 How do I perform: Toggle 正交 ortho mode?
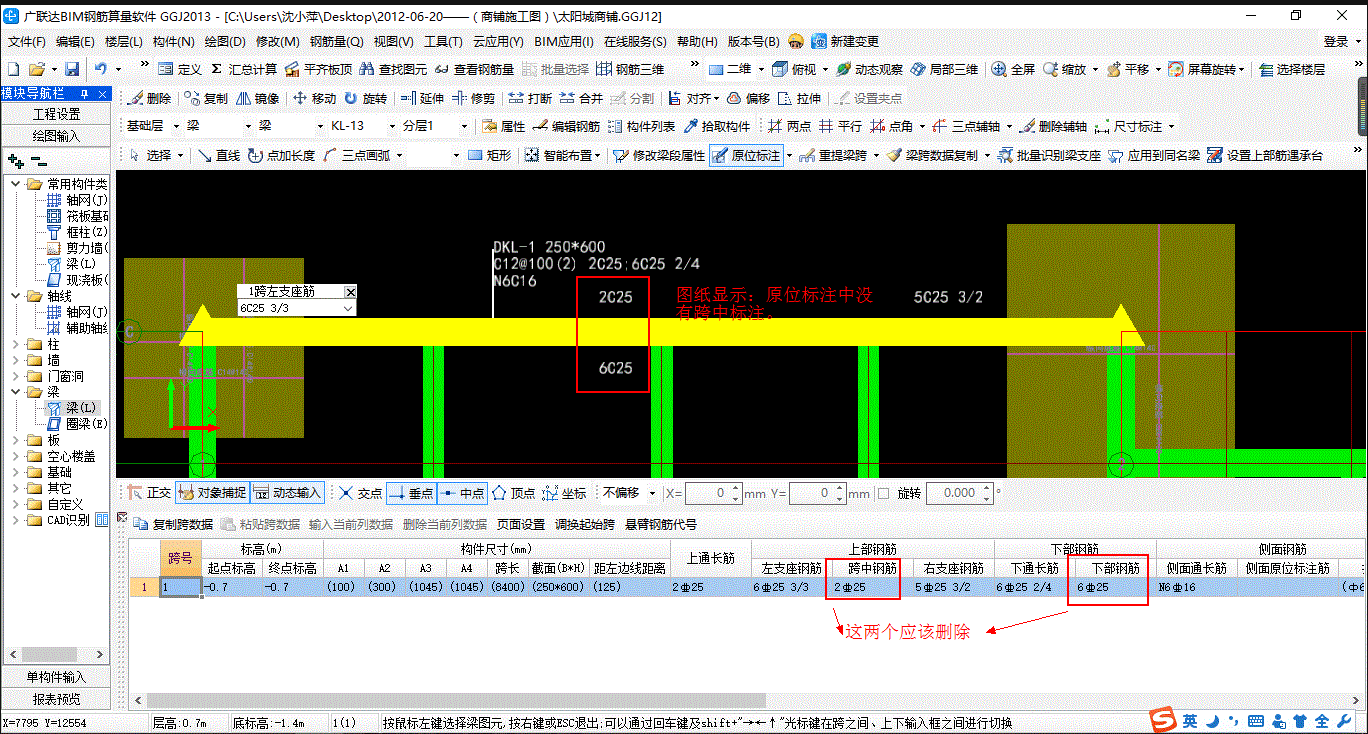(x=149, y=493)
